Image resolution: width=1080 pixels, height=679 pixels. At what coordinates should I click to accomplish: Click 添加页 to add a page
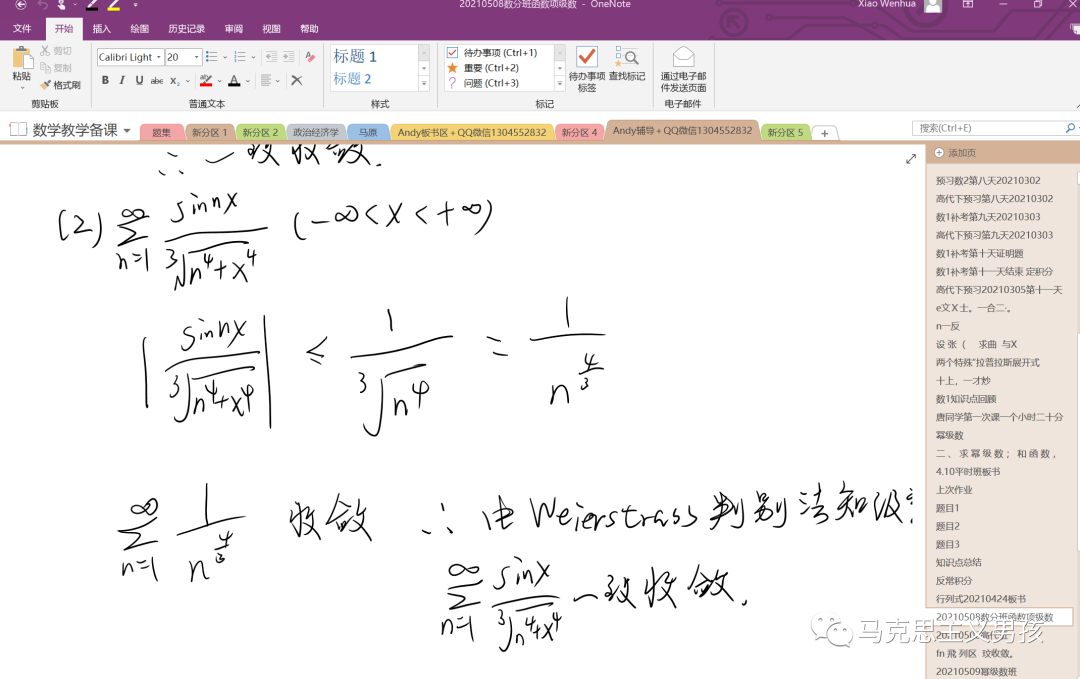[955, 153]
